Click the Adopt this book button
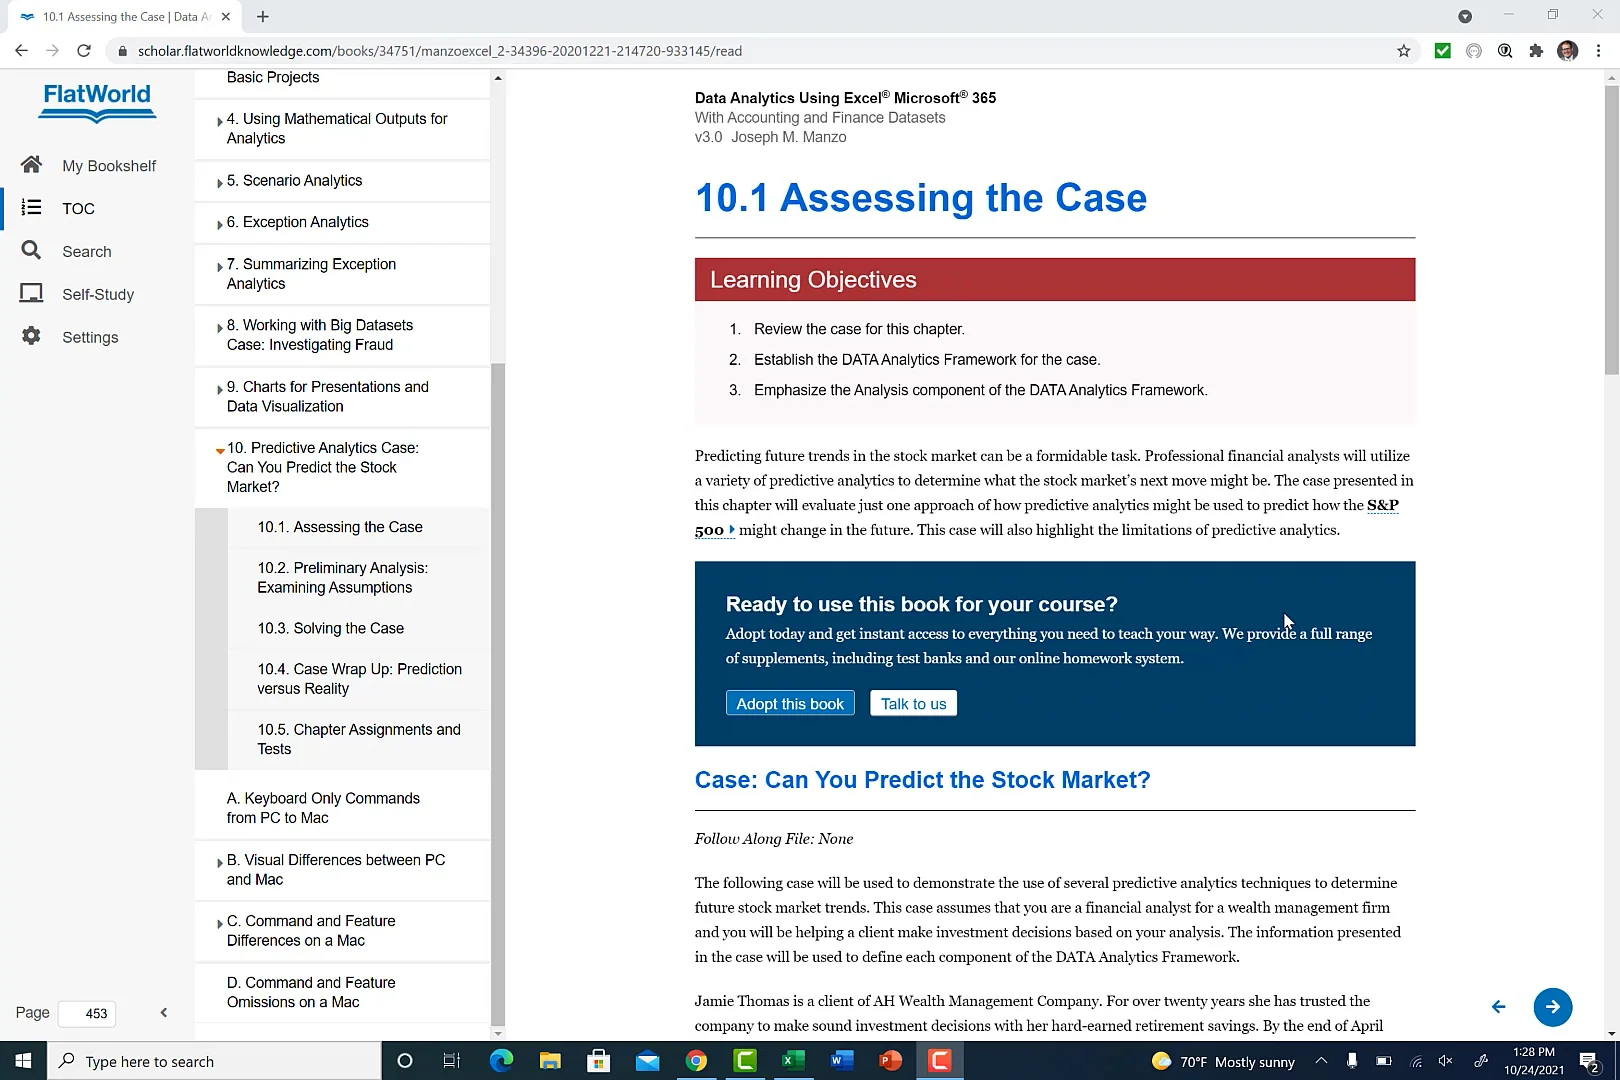Viewport: 1620px width, 1080px height. tap(789, 703)
